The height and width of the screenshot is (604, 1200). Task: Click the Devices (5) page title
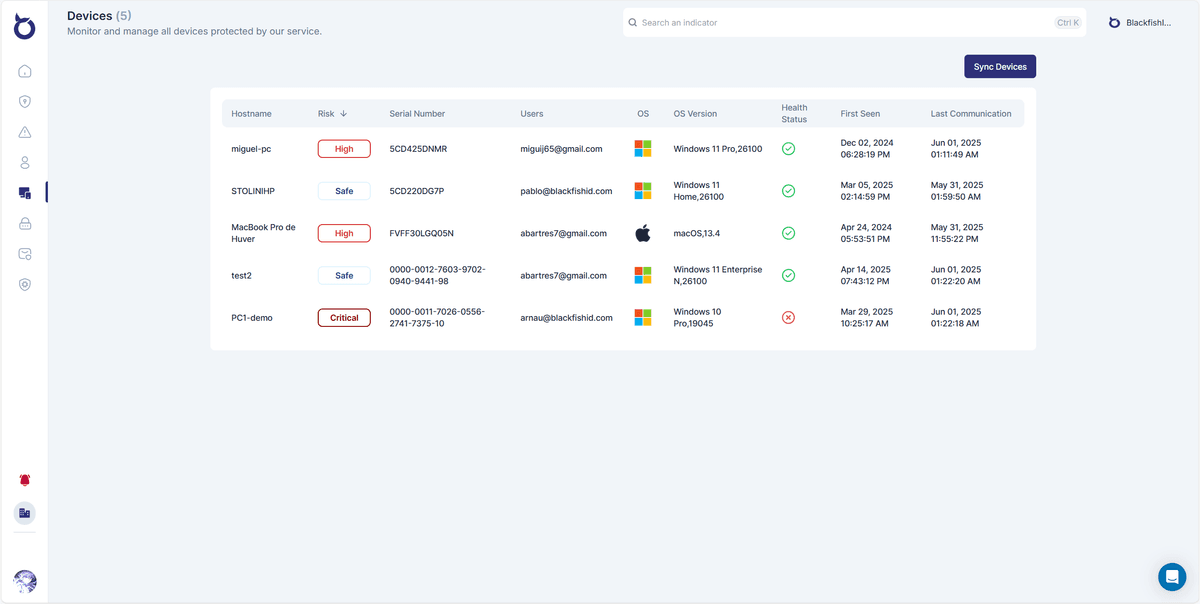[99, 15]
